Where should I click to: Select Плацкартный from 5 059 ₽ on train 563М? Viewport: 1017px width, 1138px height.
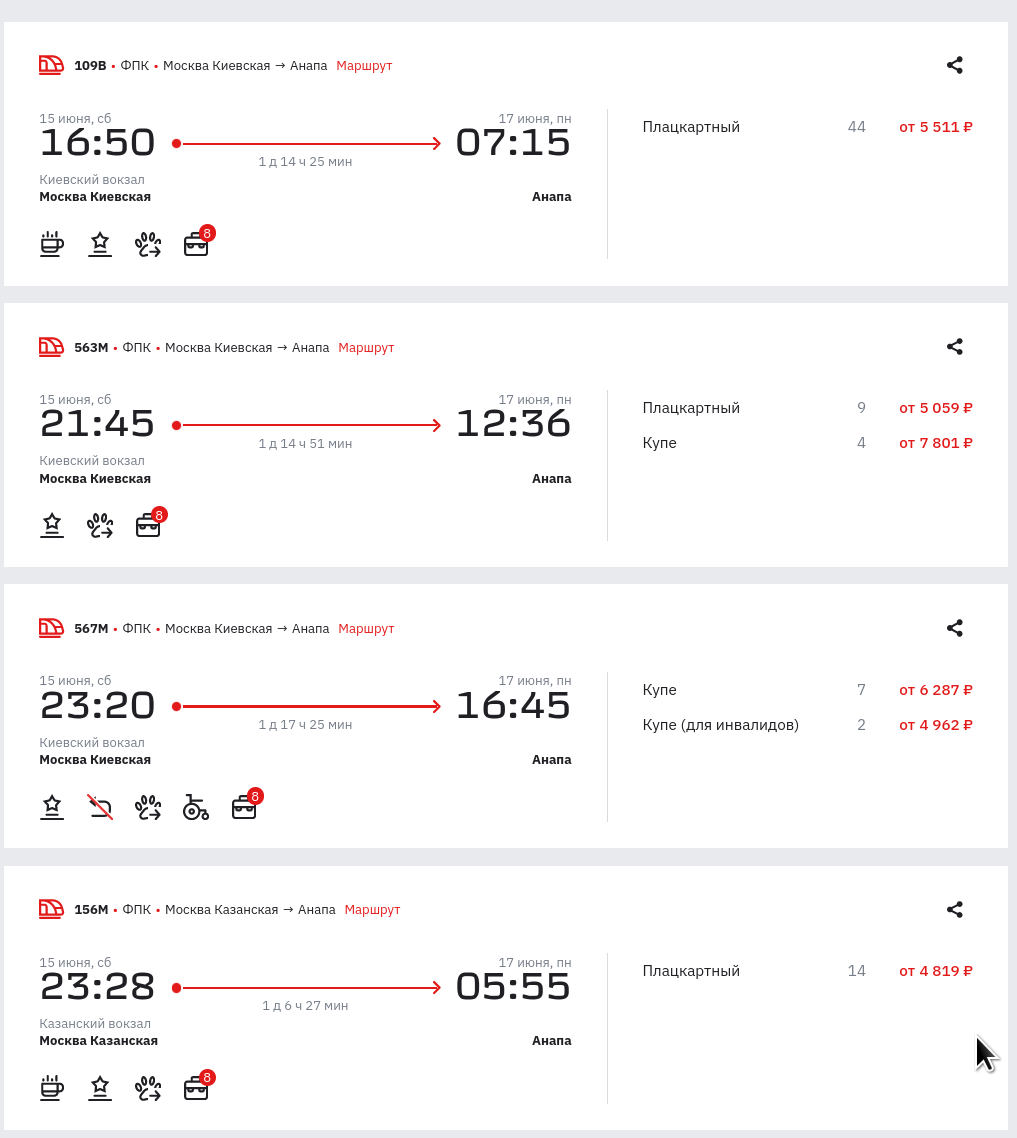(807, 408)
